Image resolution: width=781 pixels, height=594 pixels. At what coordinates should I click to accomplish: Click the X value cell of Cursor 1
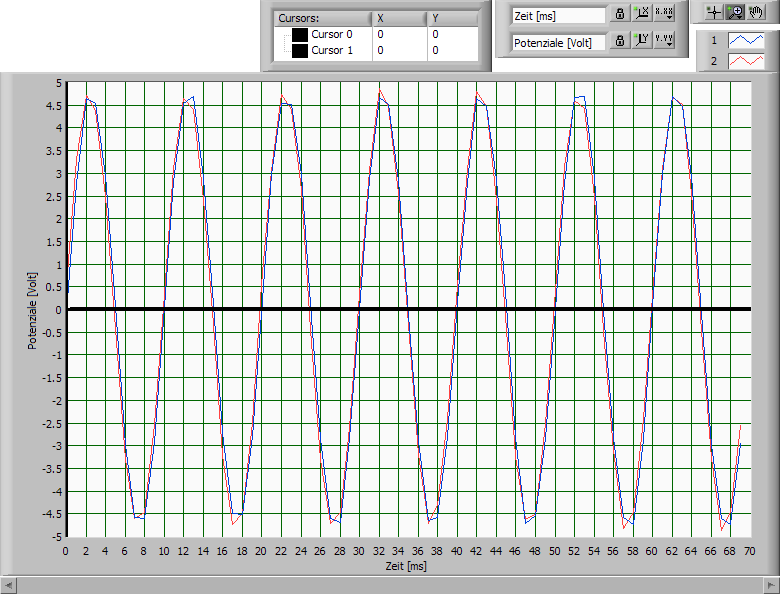(x=399, y=50)
